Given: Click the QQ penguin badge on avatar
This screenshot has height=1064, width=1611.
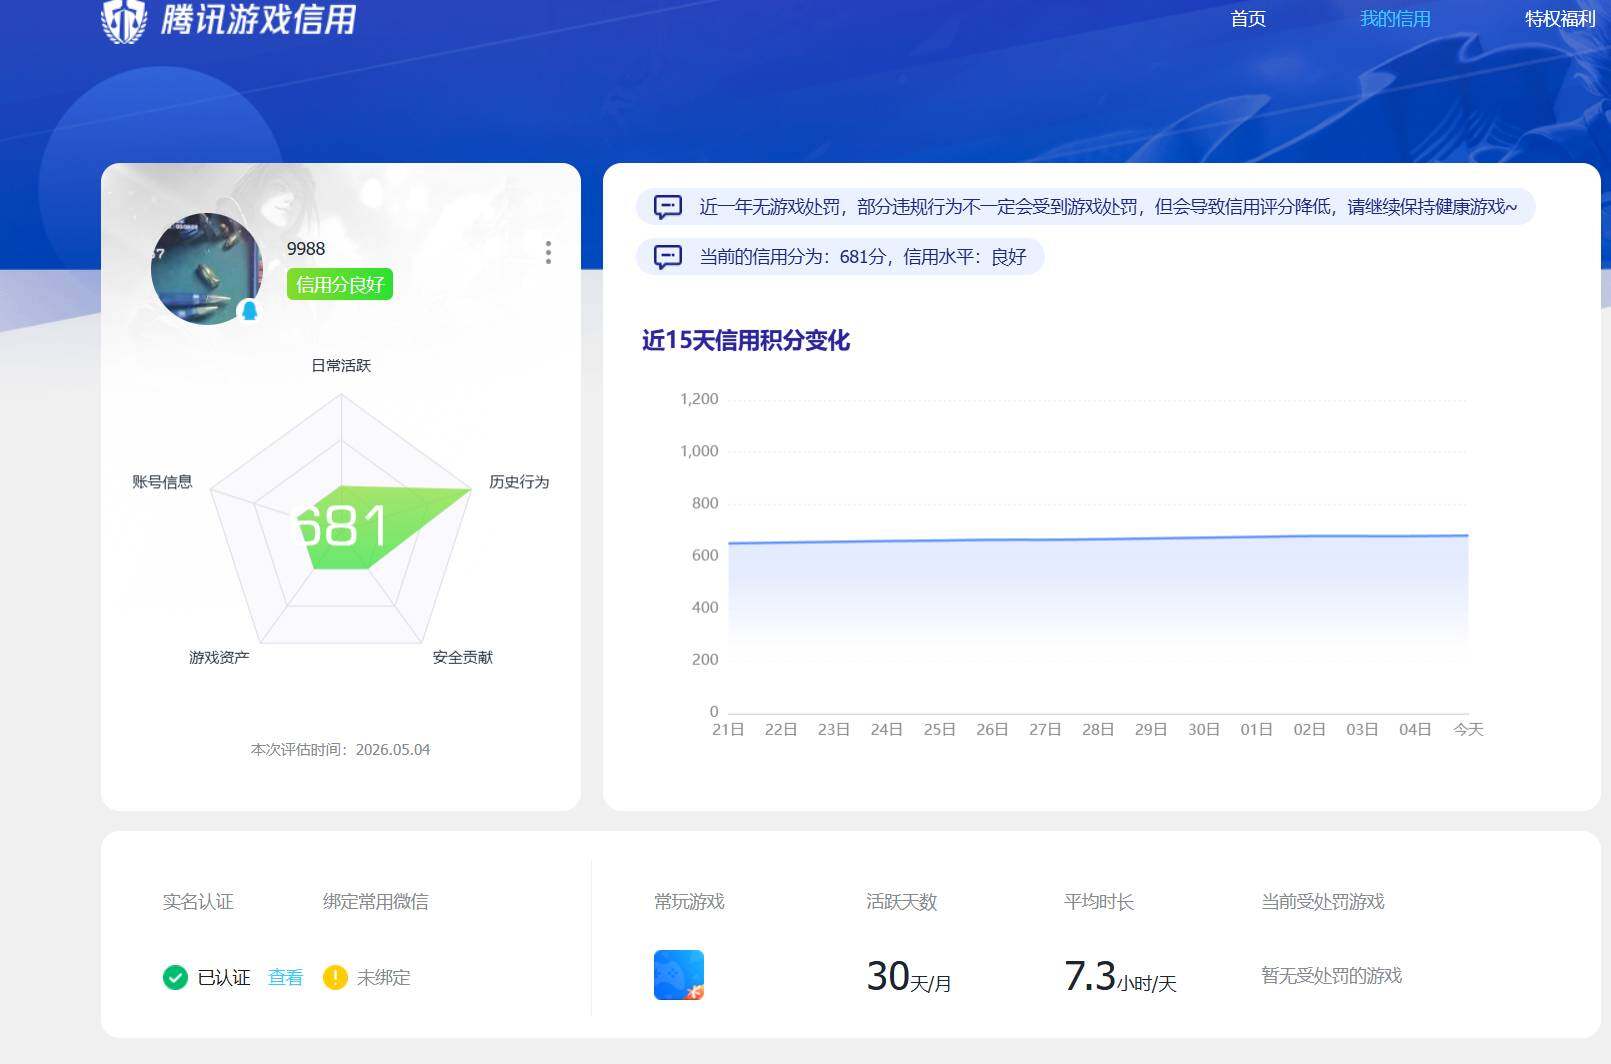Looking at the screenshot, I should 249,311.
